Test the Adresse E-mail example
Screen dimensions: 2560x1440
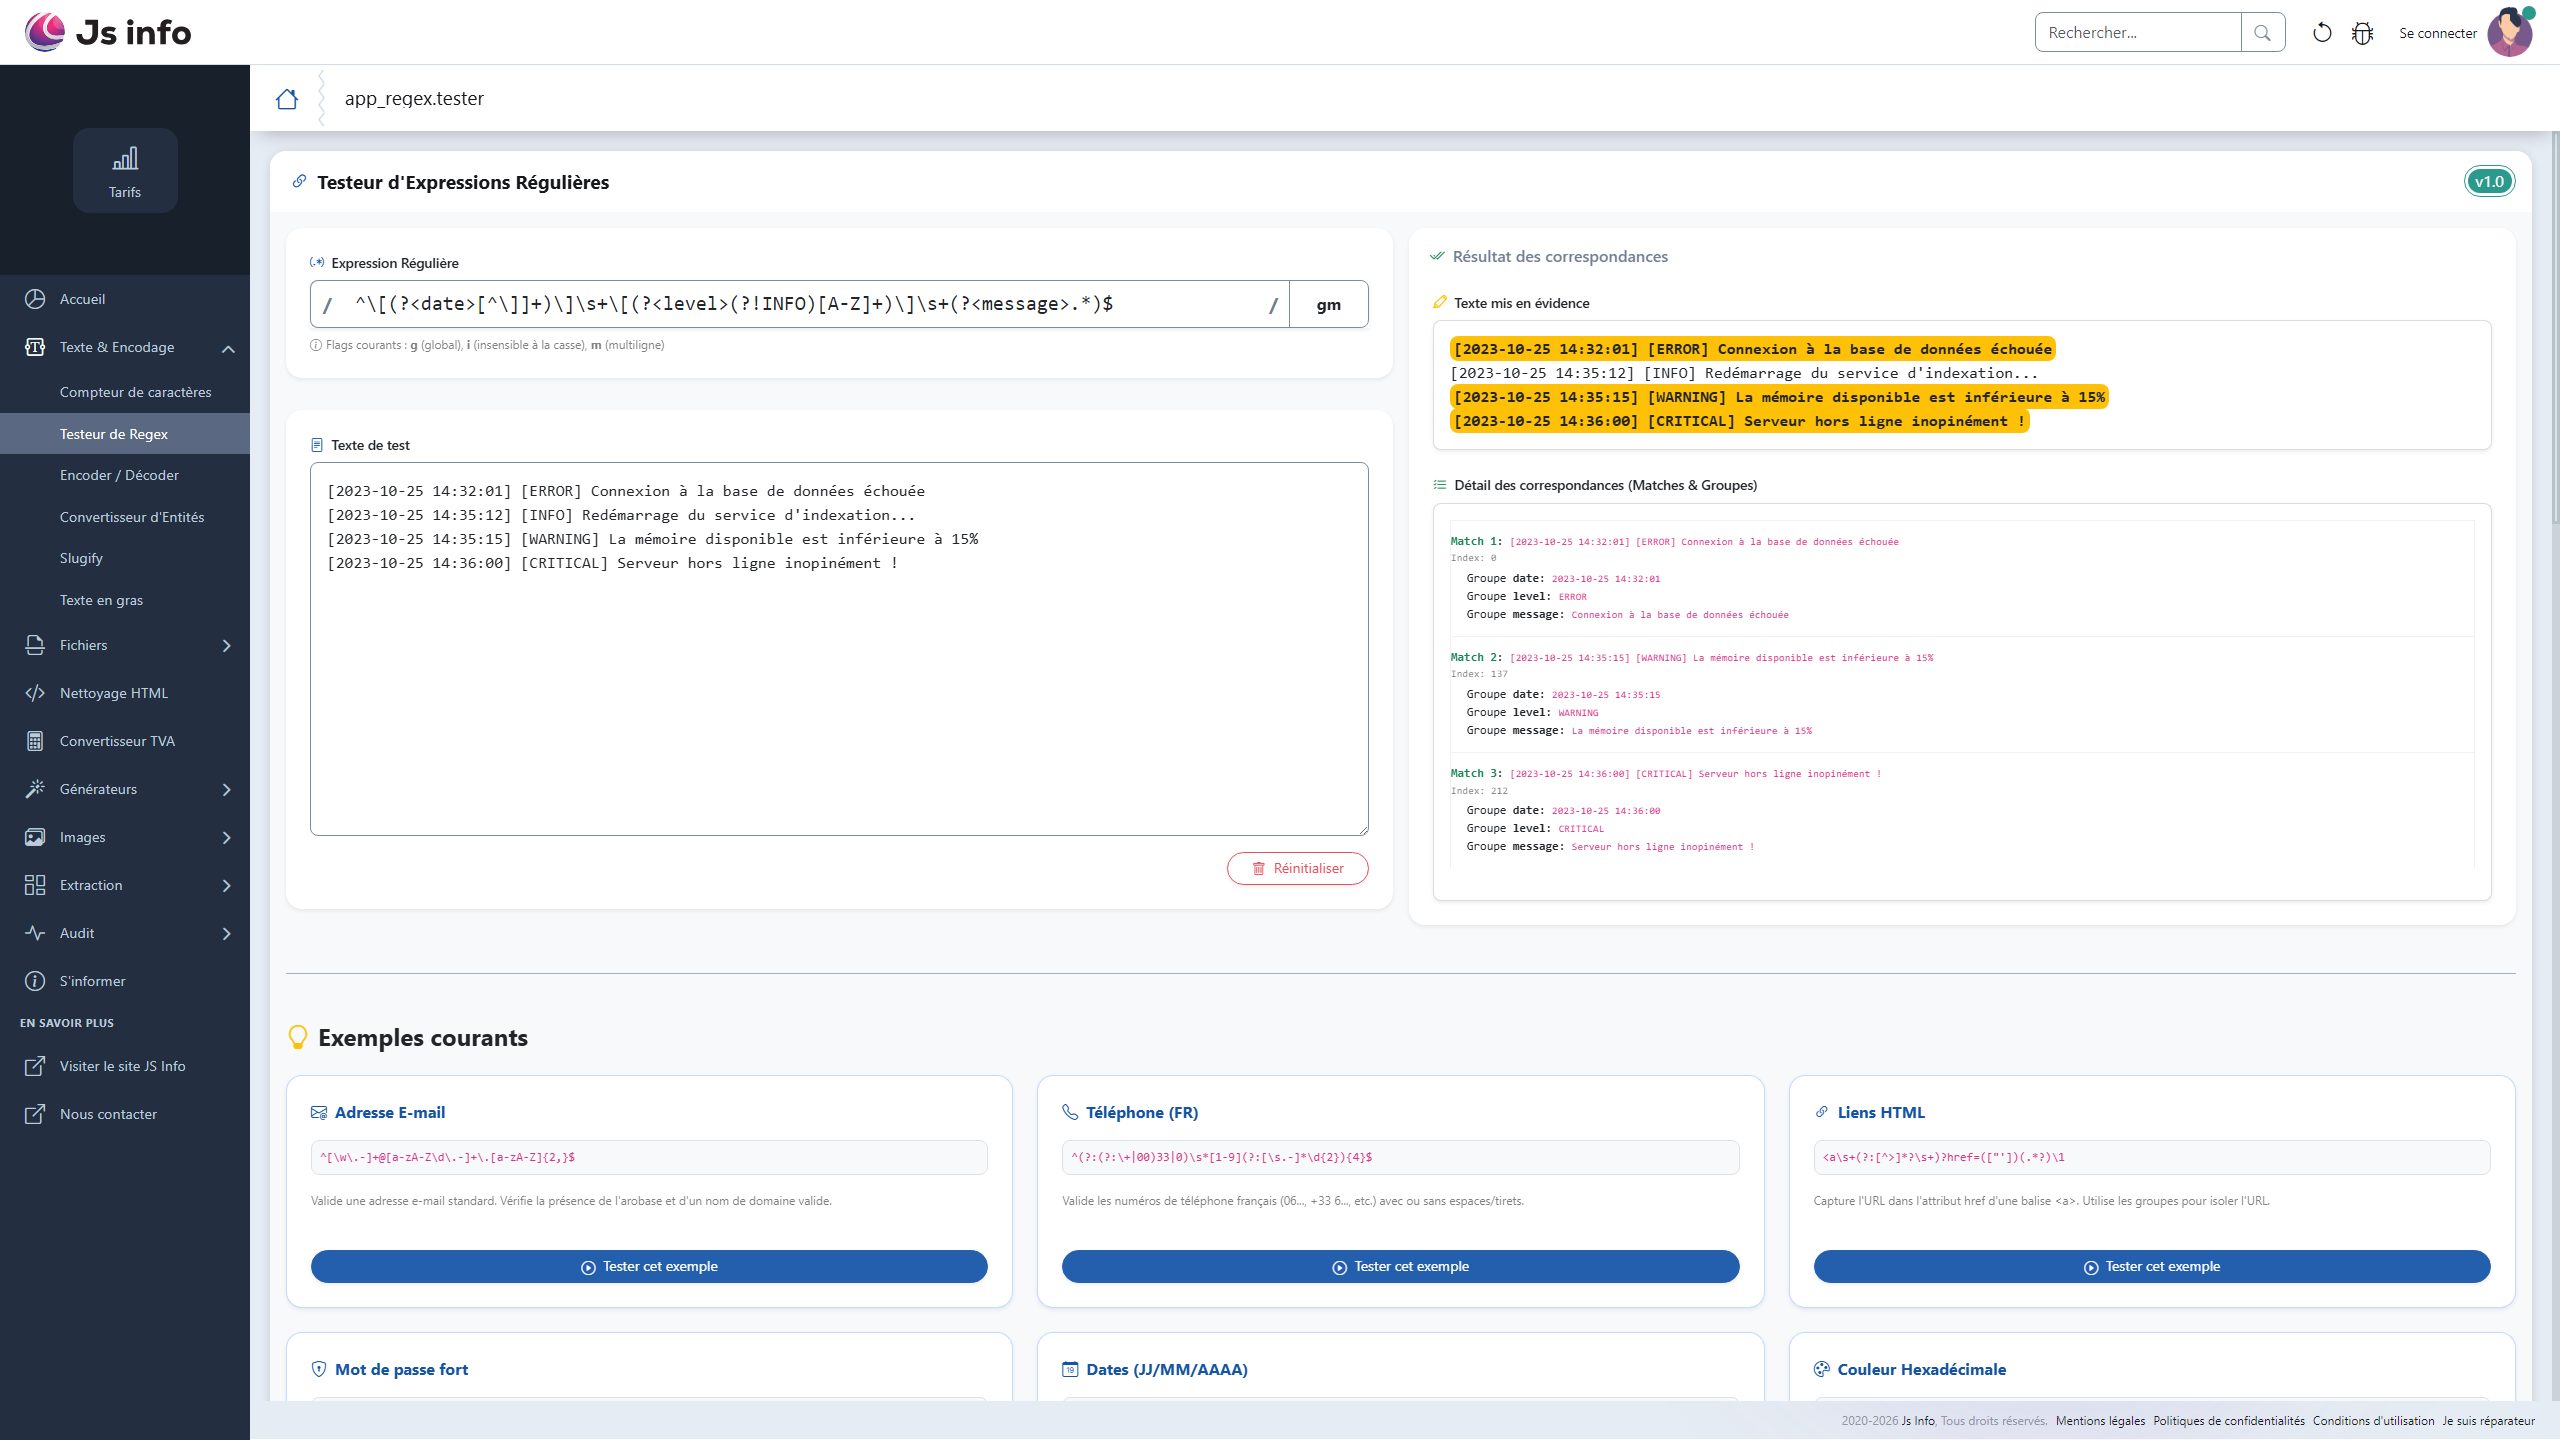click(649, 1266)
